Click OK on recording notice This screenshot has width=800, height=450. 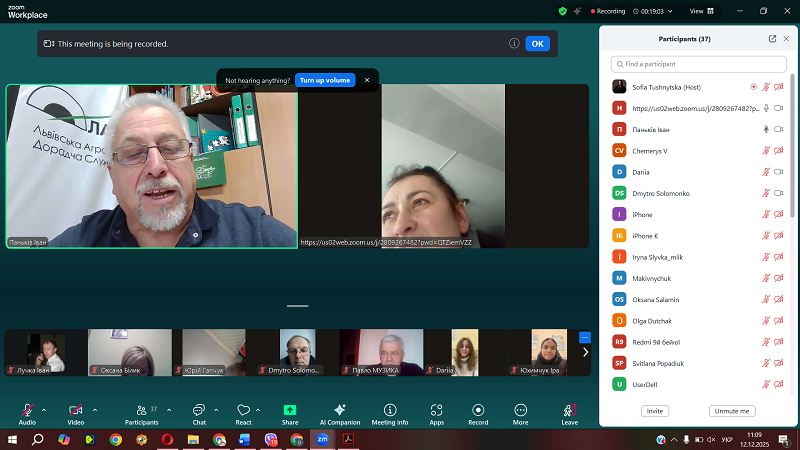pyautogui.click(x=537, y=44)
